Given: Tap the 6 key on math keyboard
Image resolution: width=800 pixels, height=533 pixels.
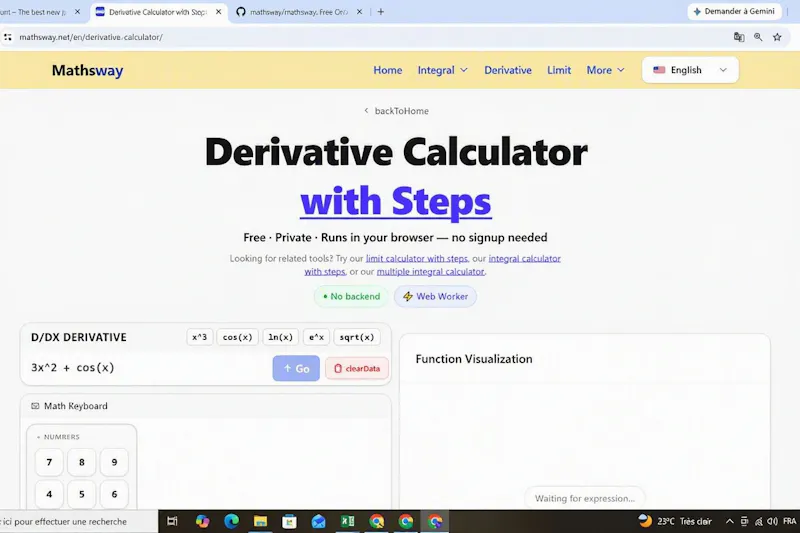Looking at the screenshot, I should (114, 494).
